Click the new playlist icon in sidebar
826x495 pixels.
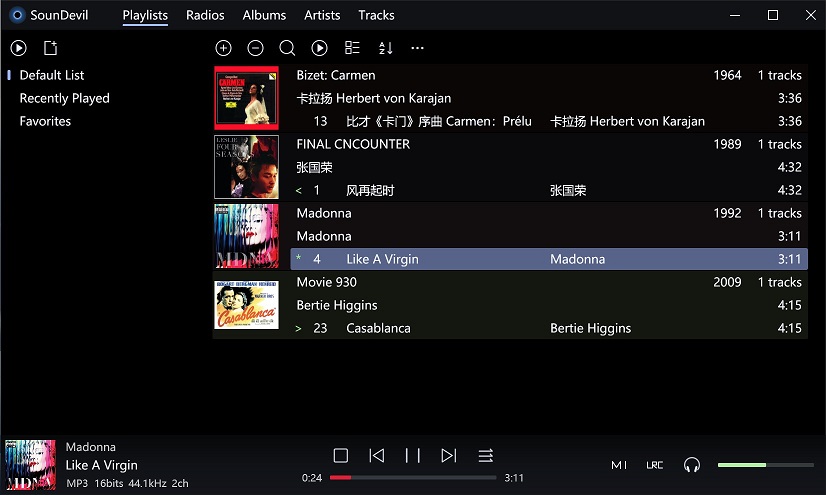click(51, 48)
